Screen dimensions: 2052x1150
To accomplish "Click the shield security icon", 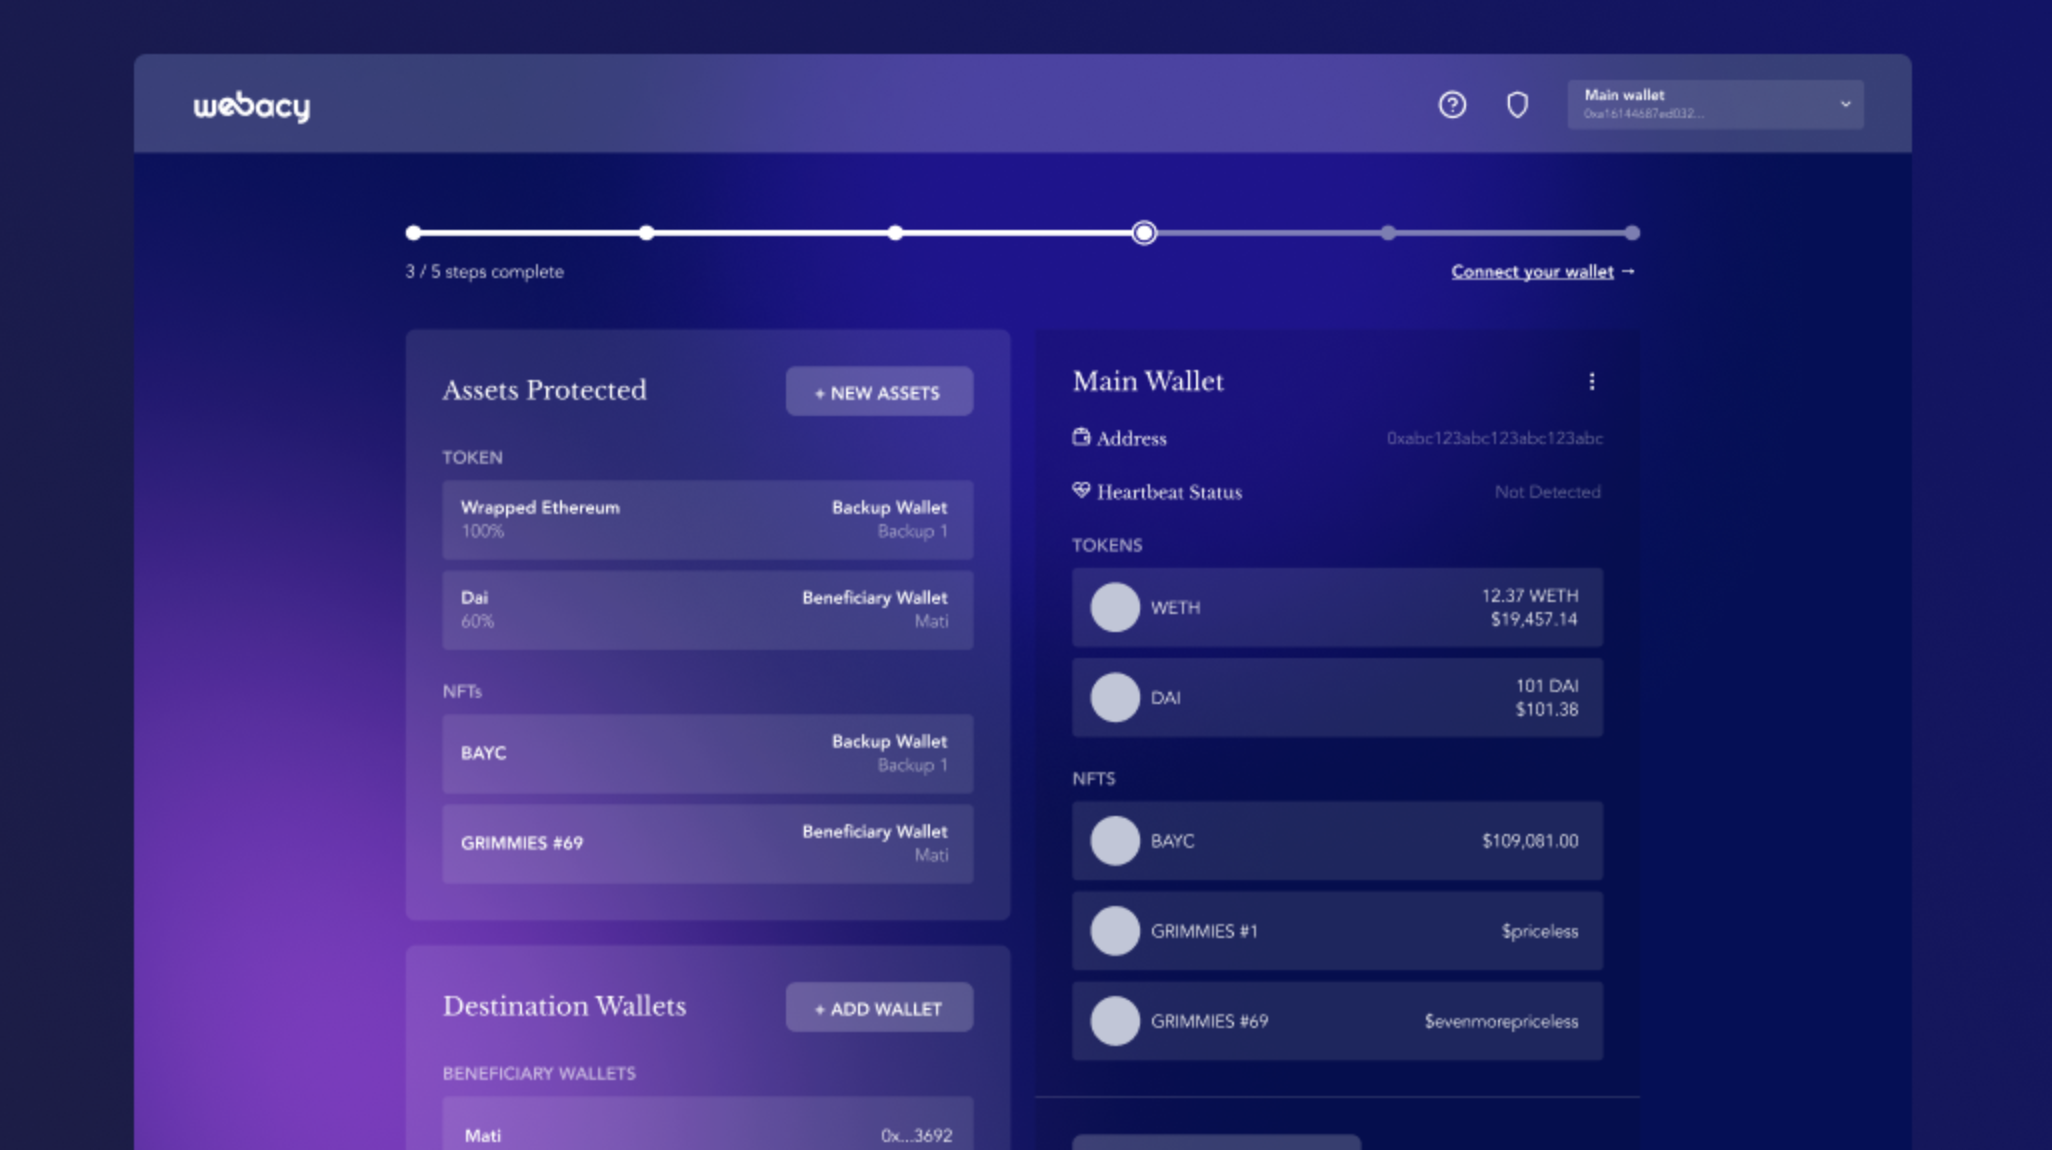I will (1517, 105).
